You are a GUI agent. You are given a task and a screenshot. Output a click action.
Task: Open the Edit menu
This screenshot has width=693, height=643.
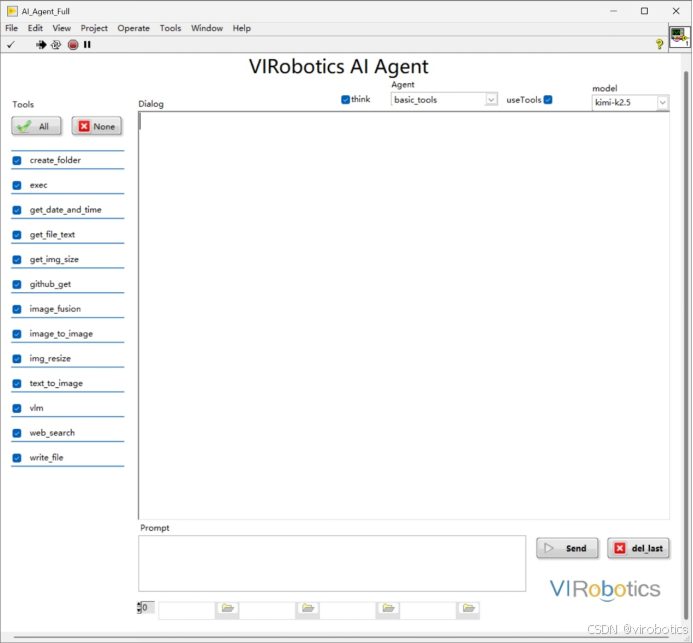click(x=35, y=28)
